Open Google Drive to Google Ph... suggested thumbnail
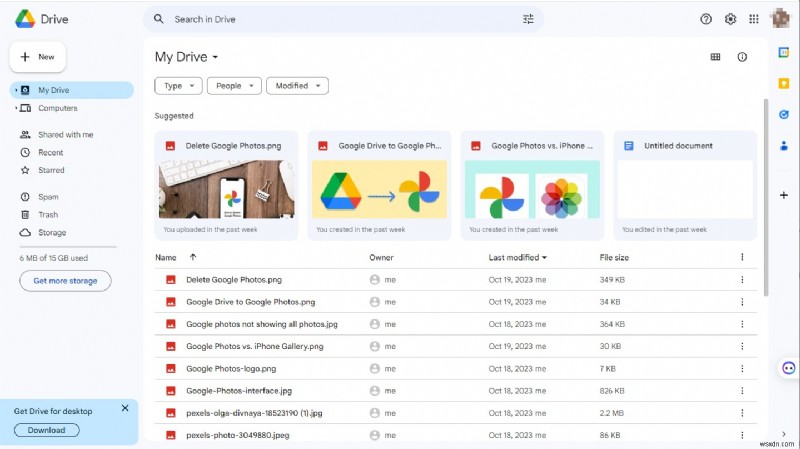 coord(379,189)
